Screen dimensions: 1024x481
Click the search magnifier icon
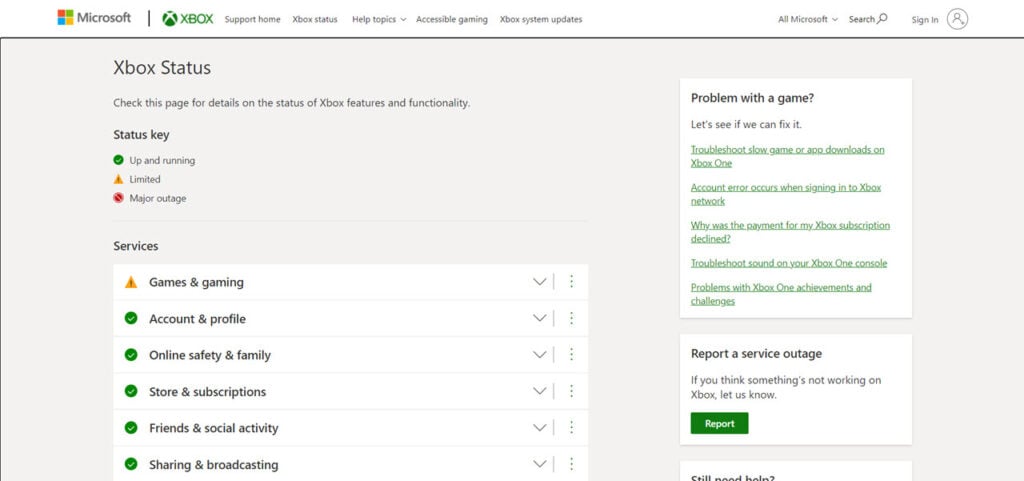(x=882, y=18)
